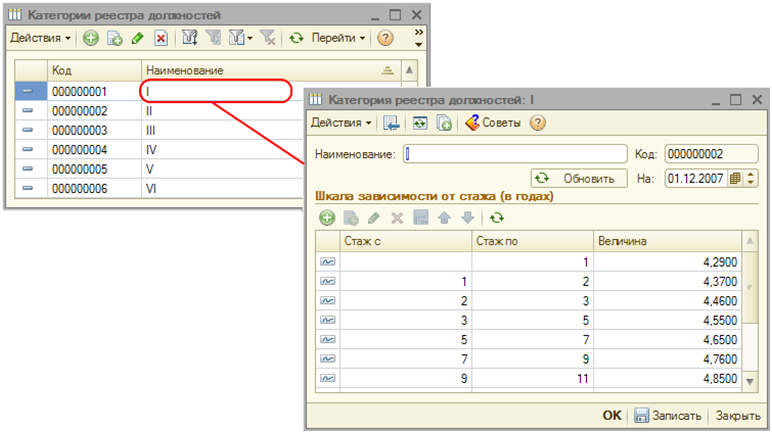
Task: Open the Действия menu in the list window
Action: pos(40,39)
